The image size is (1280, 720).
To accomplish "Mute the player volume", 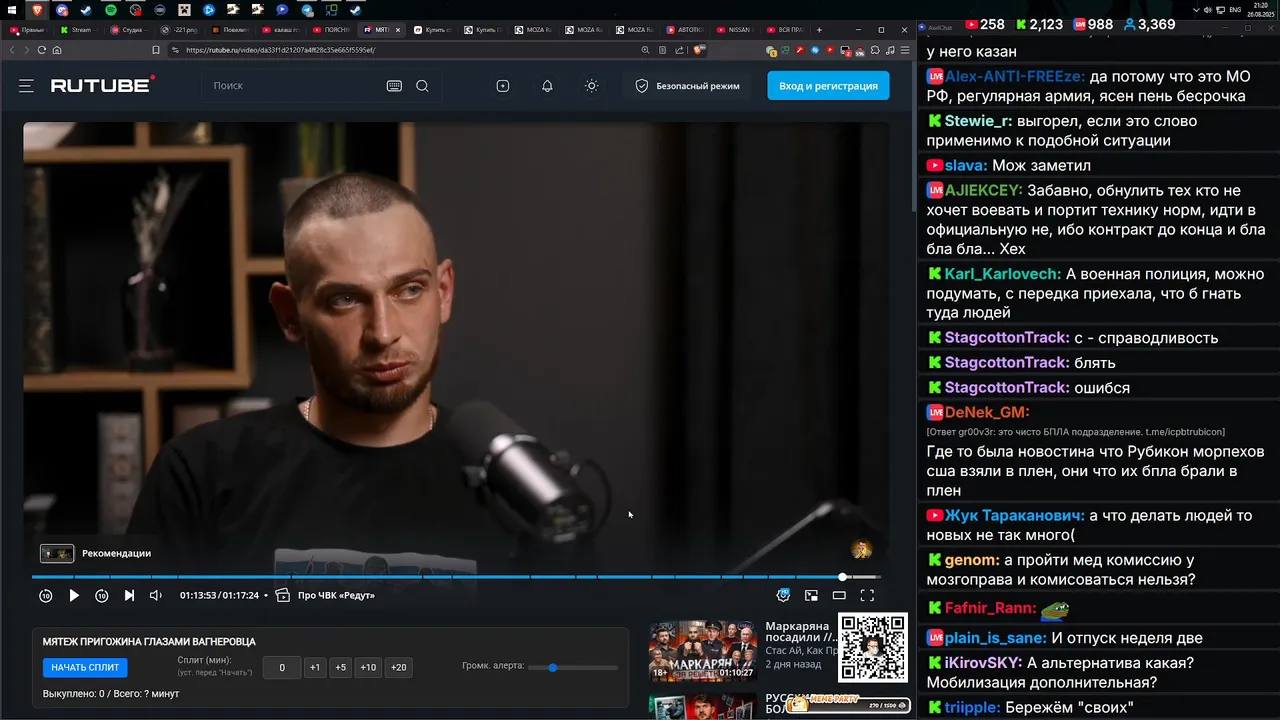I will (x=156, y=595).
